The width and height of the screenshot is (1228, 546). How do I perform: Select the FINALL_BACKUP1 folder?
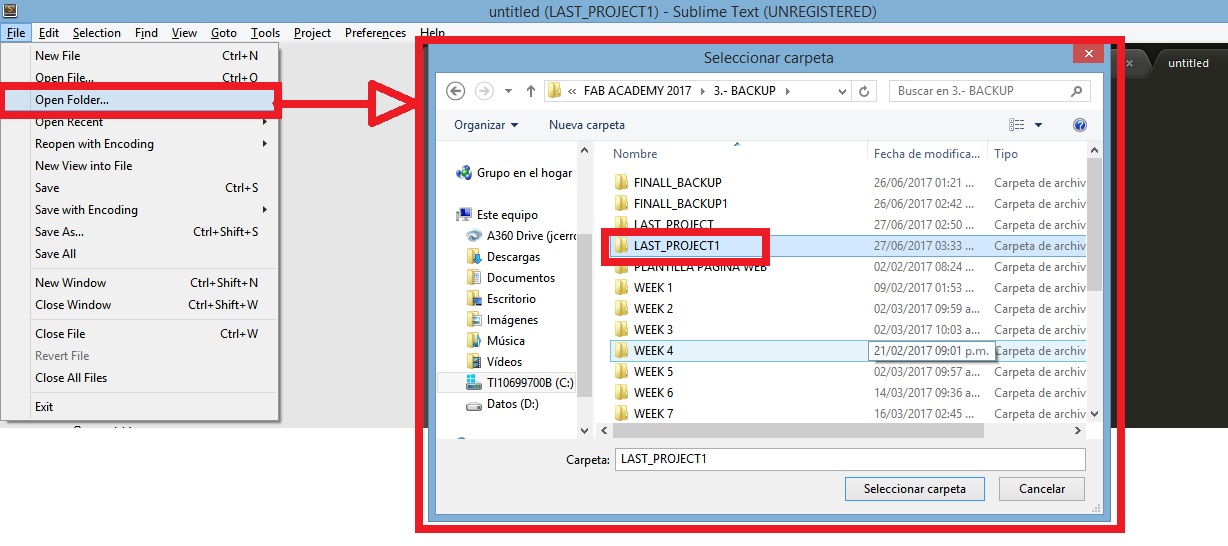pos(672,204)
